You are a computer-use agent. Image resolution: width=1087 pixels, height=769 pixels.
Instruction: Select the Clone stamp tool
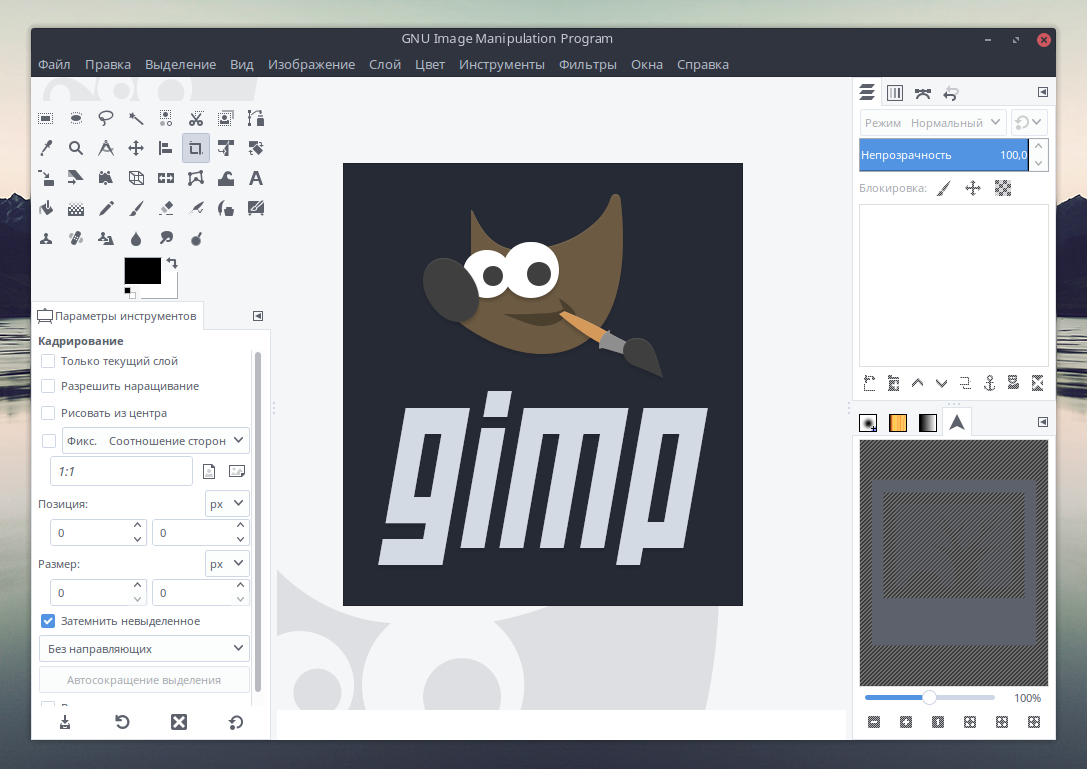[x=46, y=239]
